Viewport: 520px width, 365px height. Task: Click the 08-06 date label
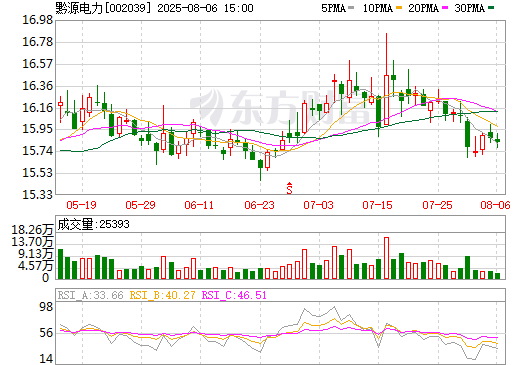(x=495, y=205)
